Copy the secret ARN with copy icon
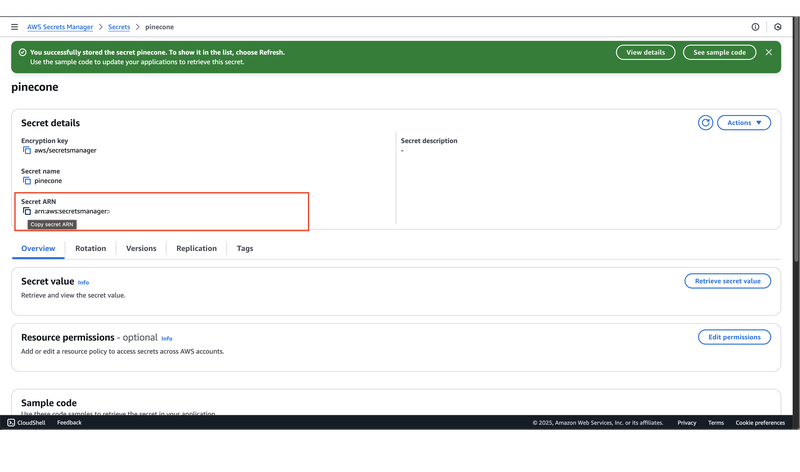This screenshot has width=800, height=472. 27,211
